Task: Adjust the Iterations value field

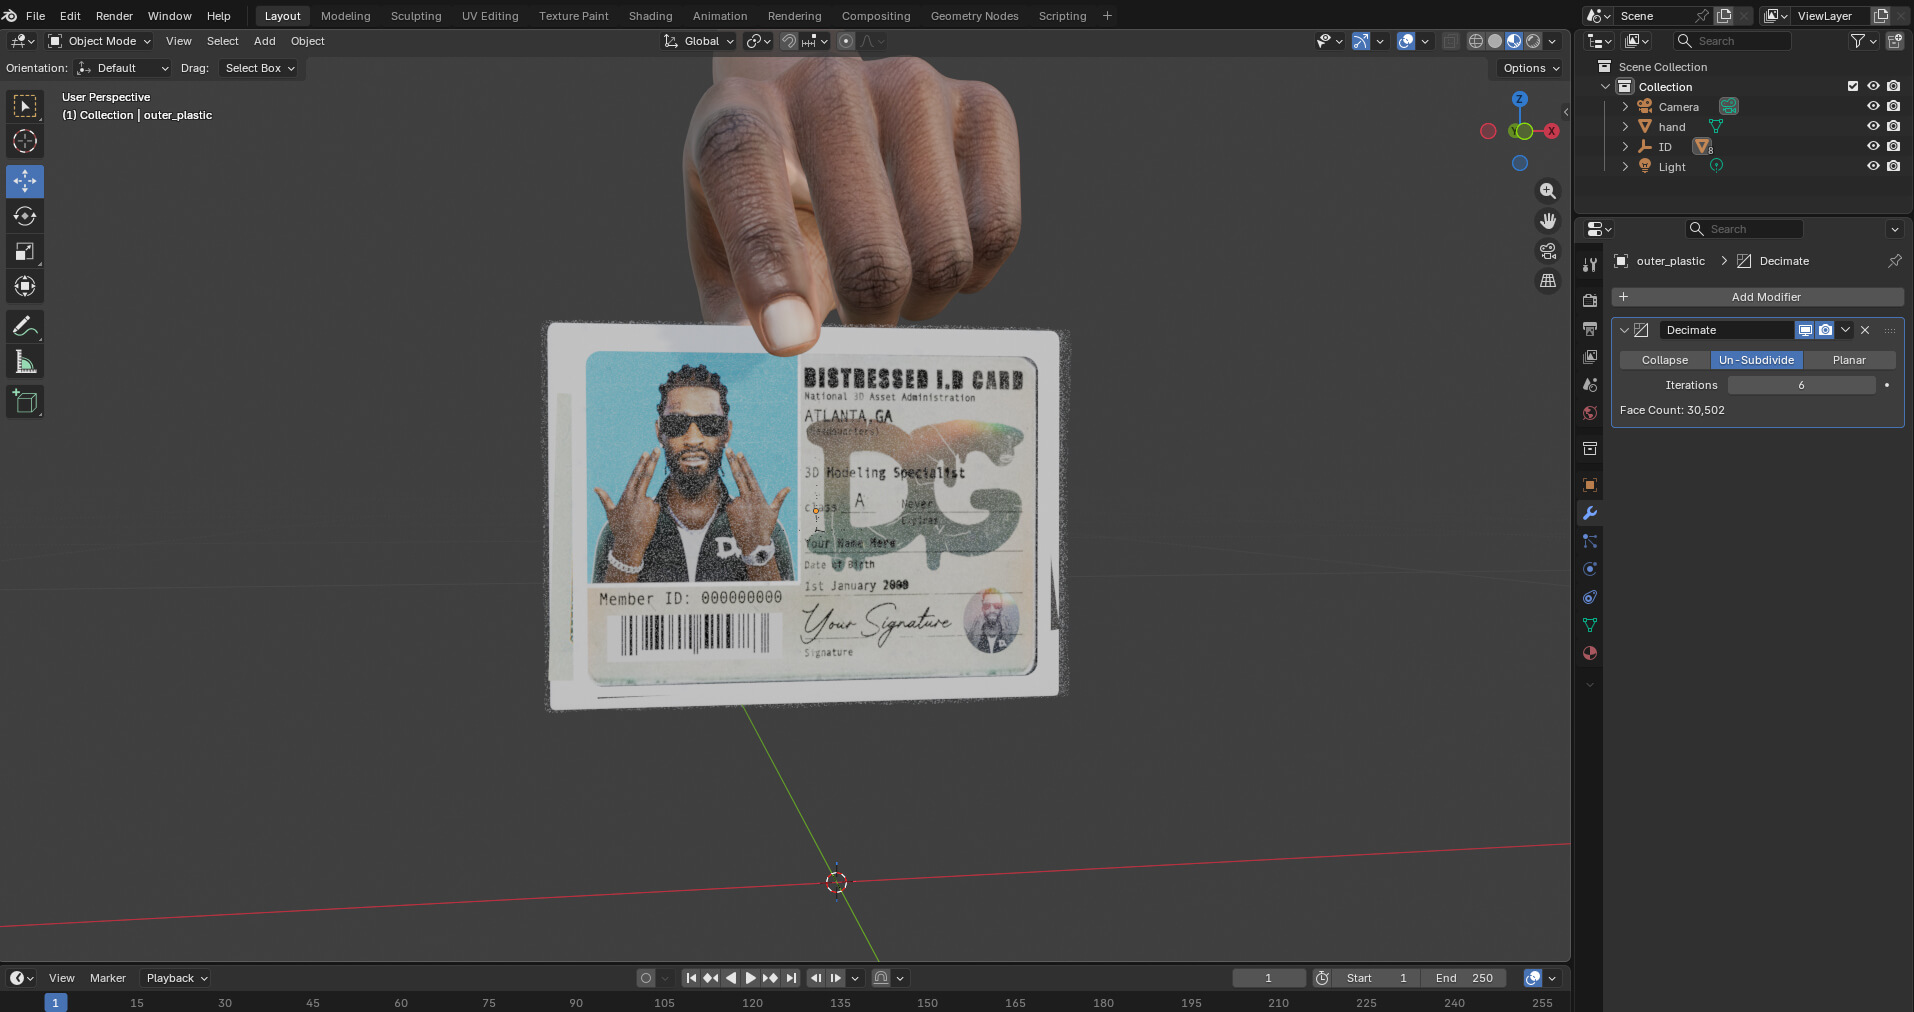Action: coord(1801,385)
